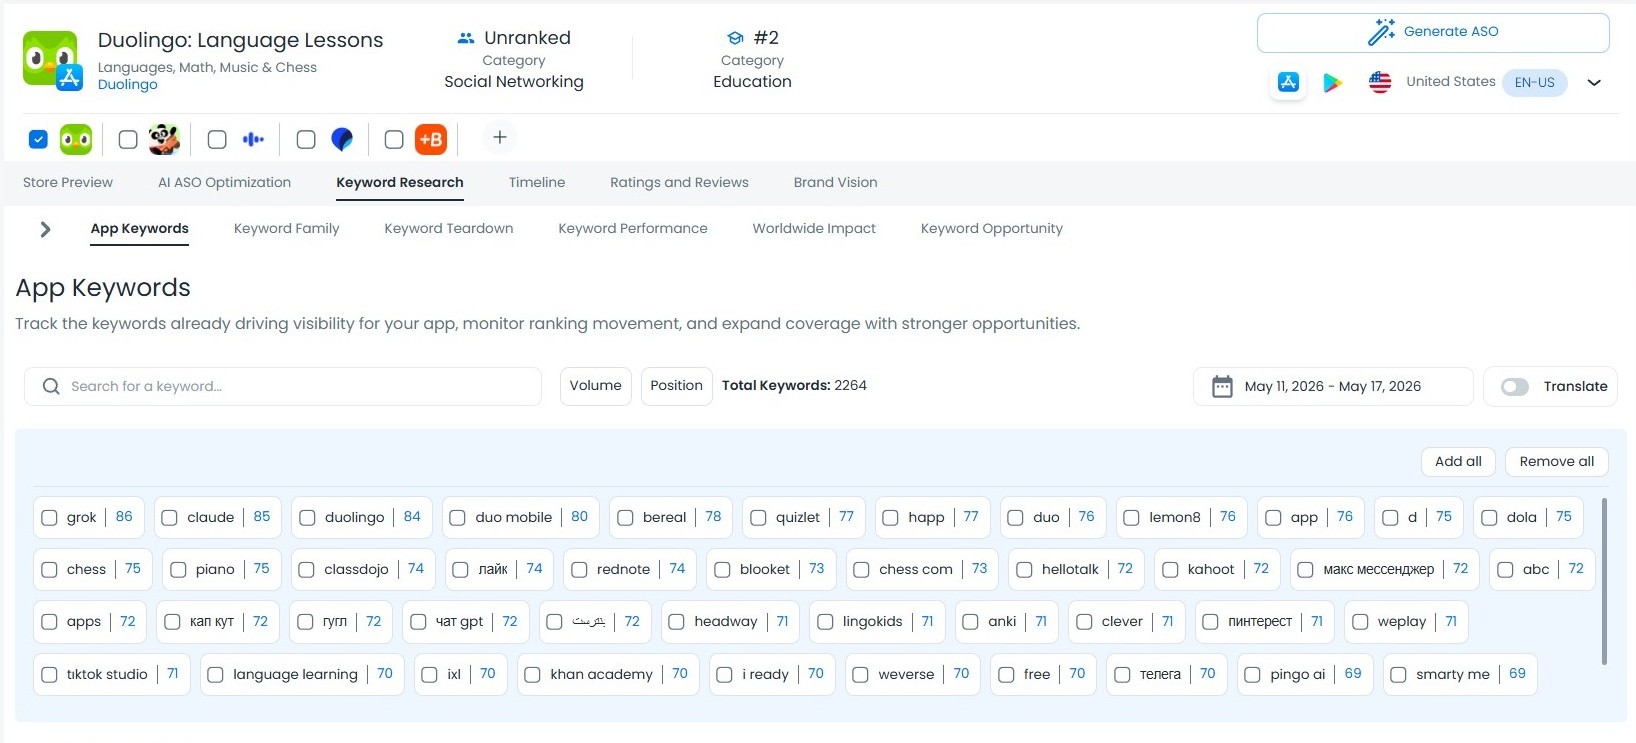The width and height of the screenshot is (1636, 743).
Task: Open the Timeline tab
Action: [x=537, y=182]
